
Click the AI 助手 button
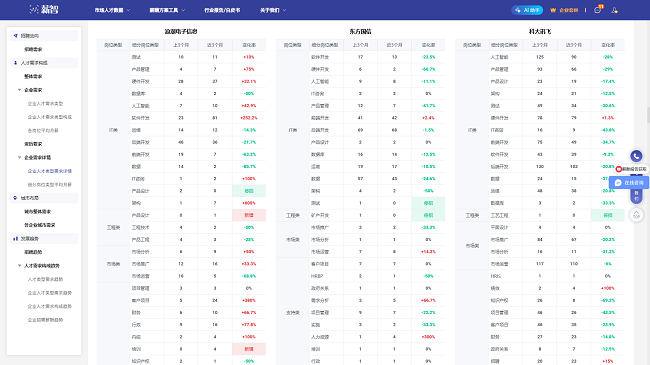coord(527,10)
